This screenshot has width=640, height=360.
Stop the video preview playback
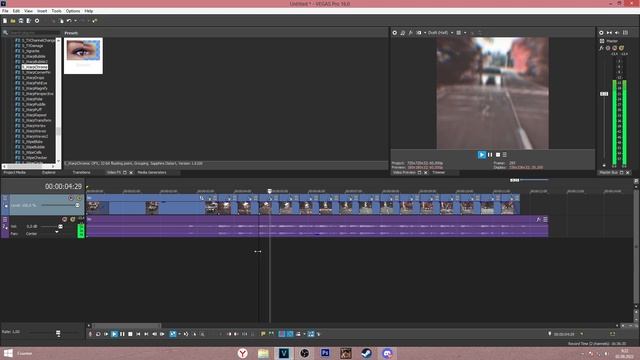[x=498, y=155]
